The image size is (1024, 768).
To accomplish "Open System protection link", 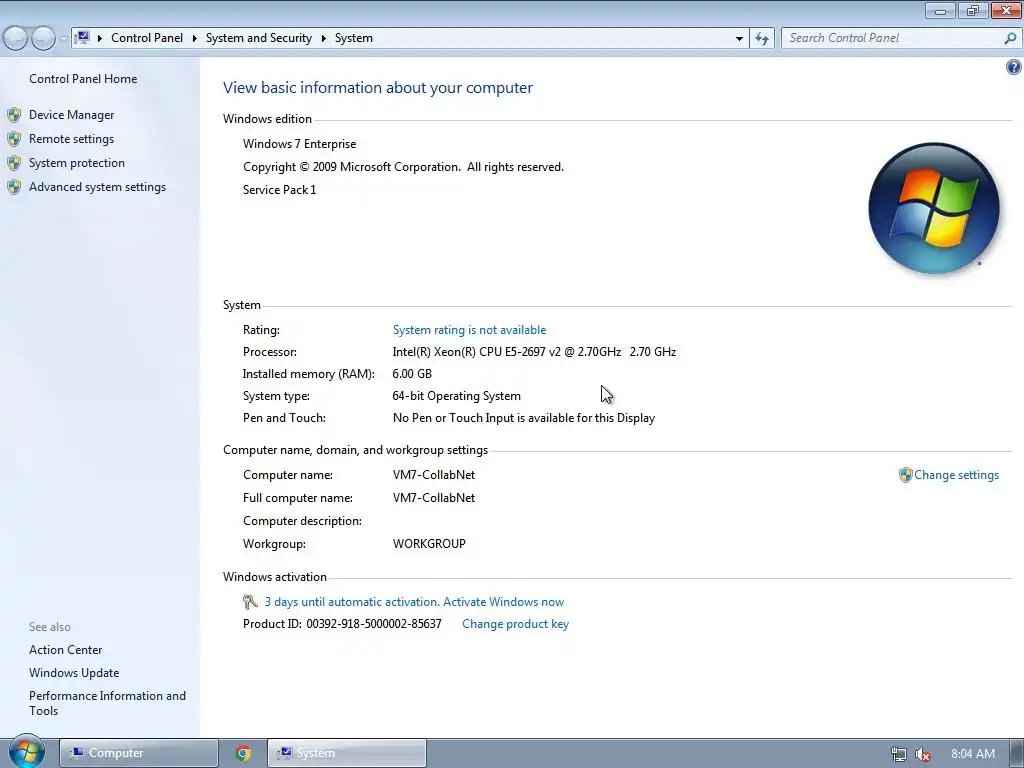I will 76,163.
